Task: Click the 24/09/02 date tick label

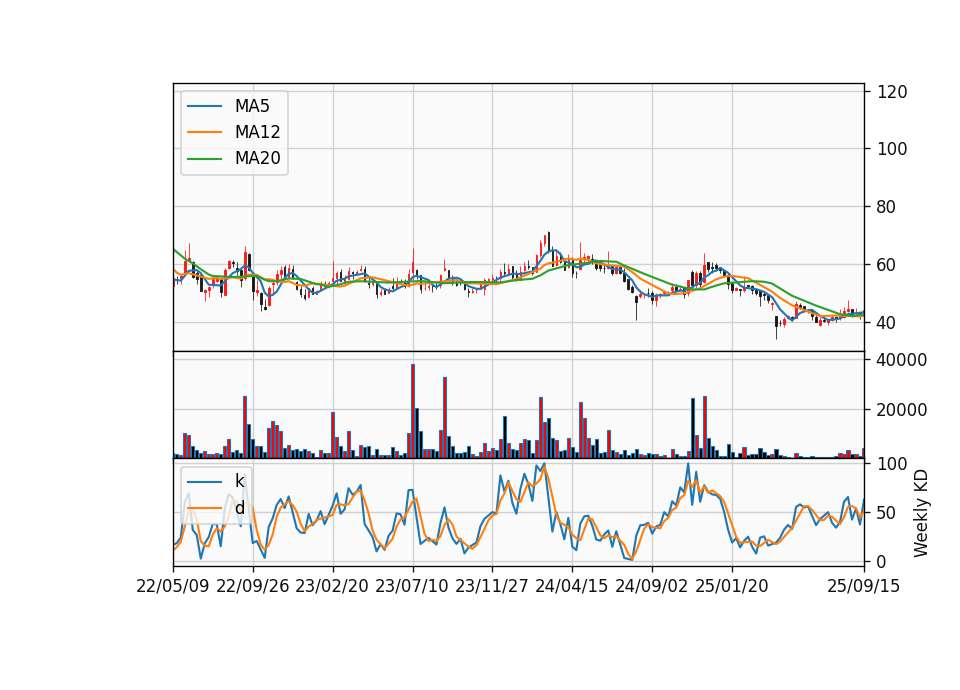Action: click(651, 586)
